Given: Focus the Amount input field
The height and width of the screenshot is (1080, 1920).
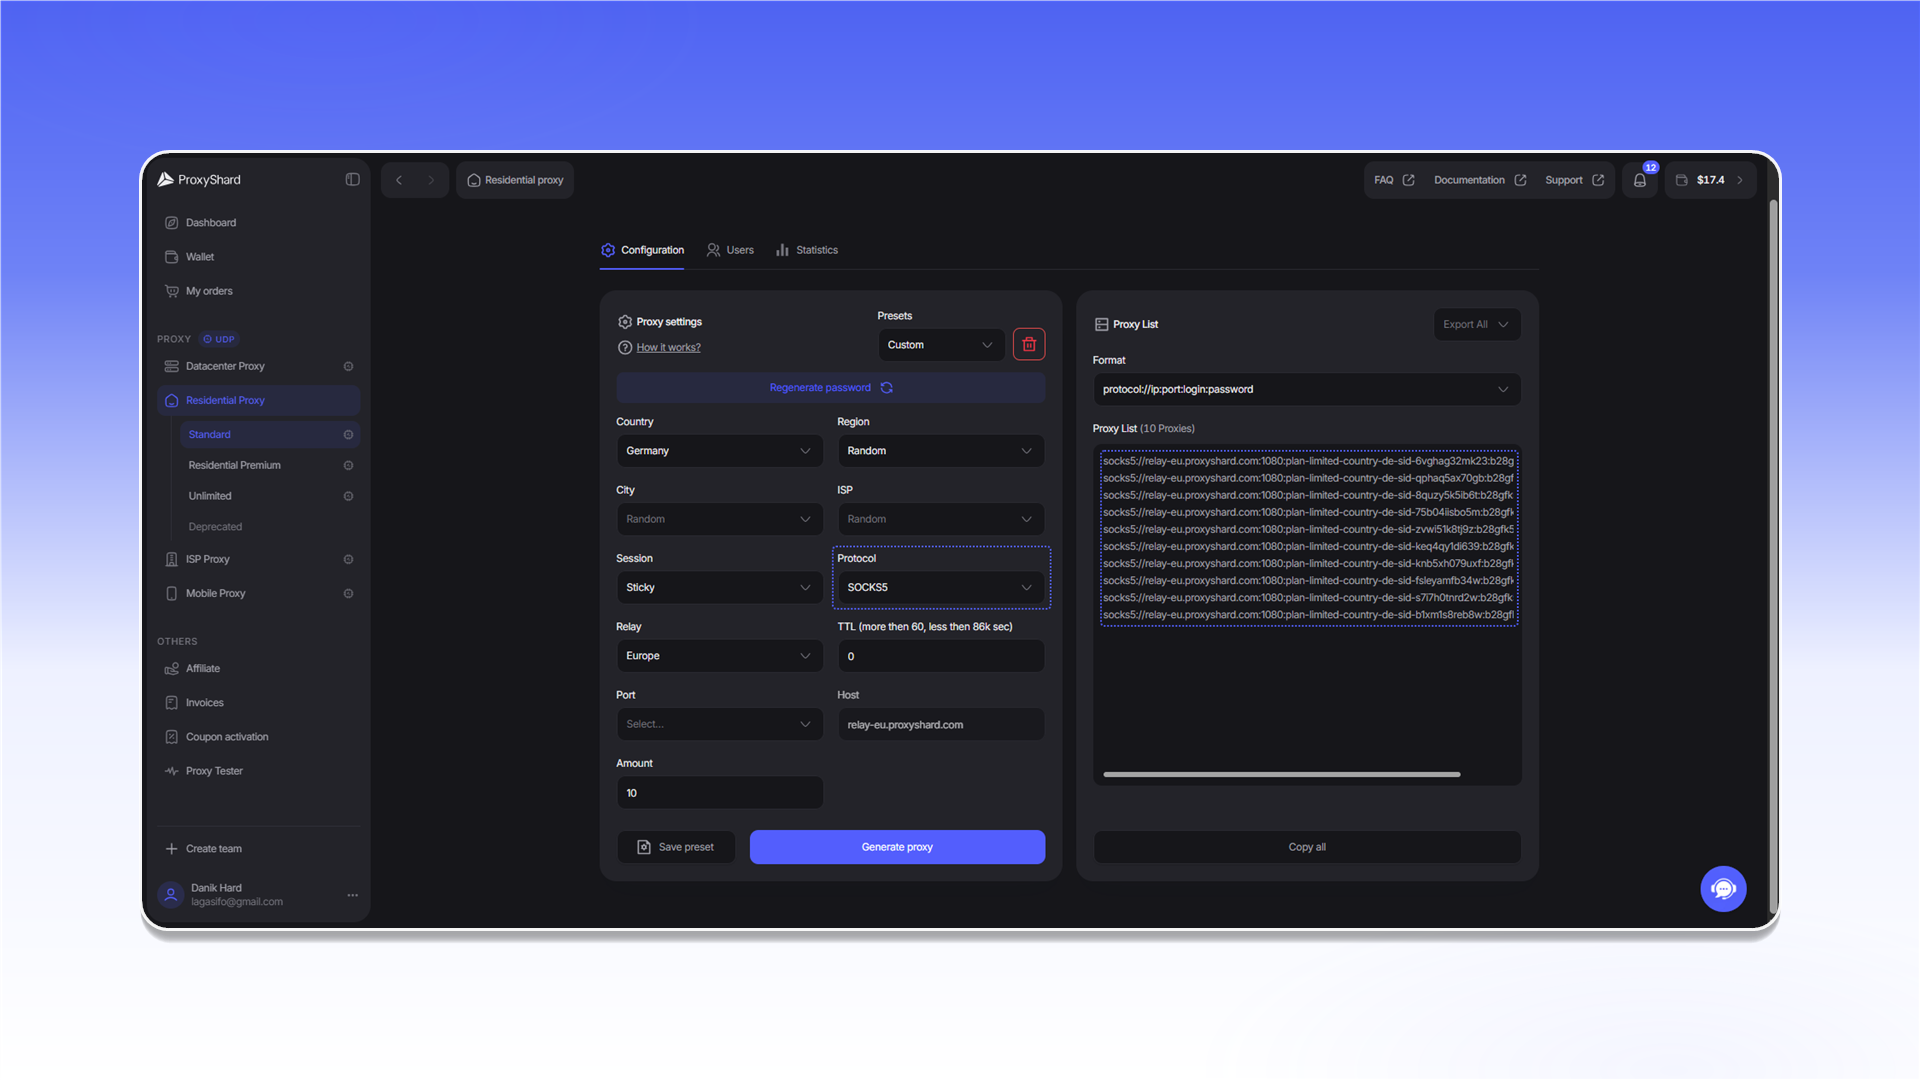Looking at the screenshot, I should 719,793.
